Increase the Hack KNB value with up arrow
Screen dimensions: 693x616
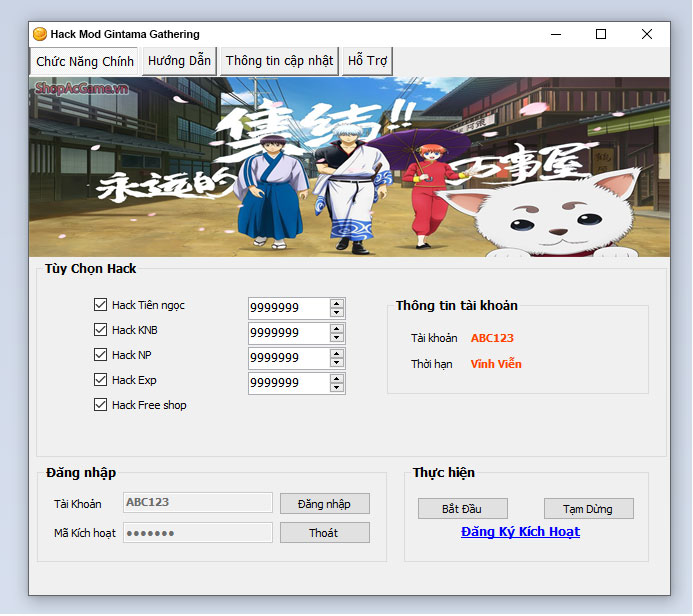coord(337,329)
